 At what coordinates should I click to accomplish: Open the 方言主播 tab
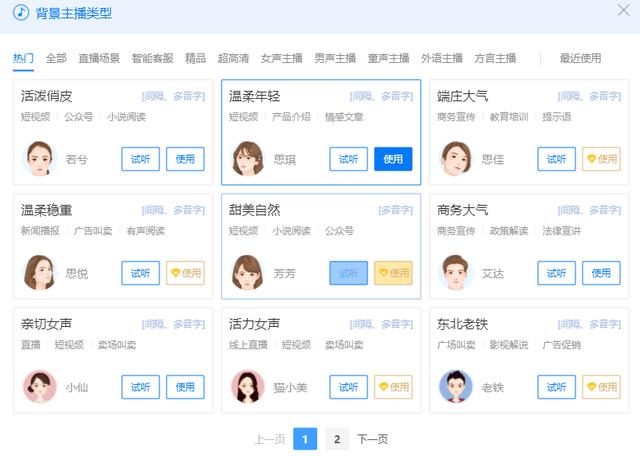pyautogui.click(x=495, y=58)
